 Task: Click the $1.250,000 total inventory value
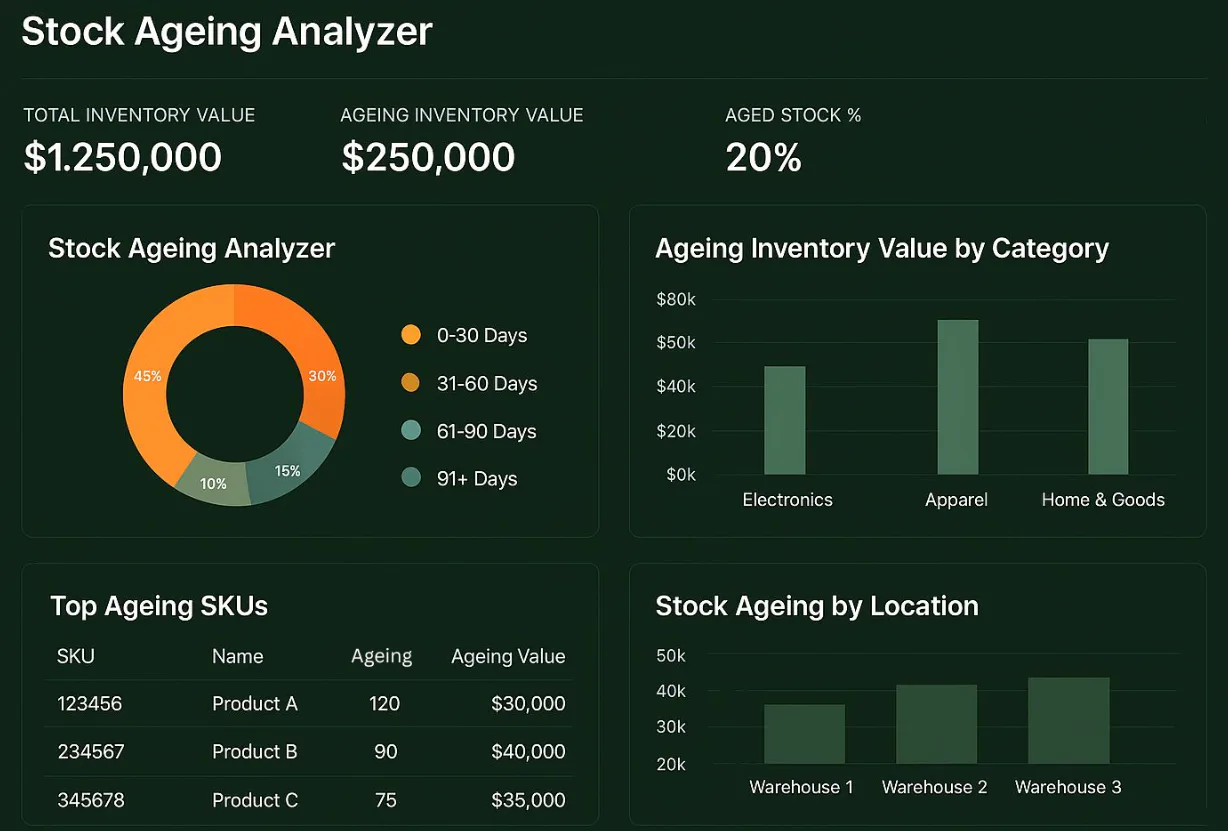pyautogui.click(x=123, y=157)
